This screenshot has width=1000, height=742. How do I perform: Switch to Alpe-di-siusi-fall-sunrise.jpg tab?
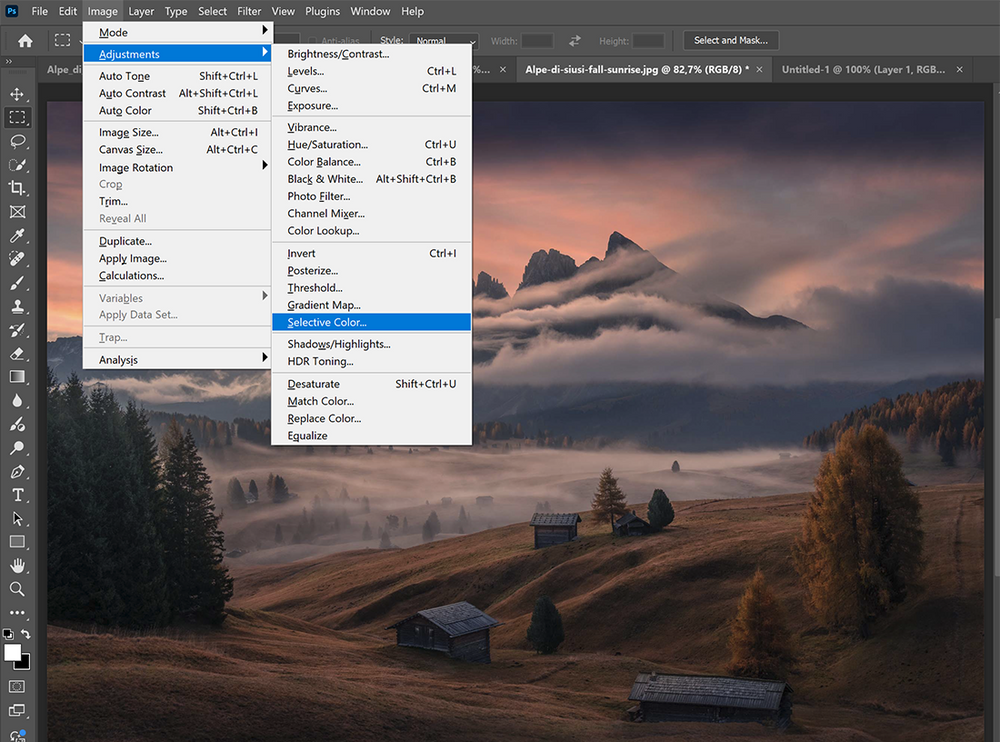click(x=636, y=70)
